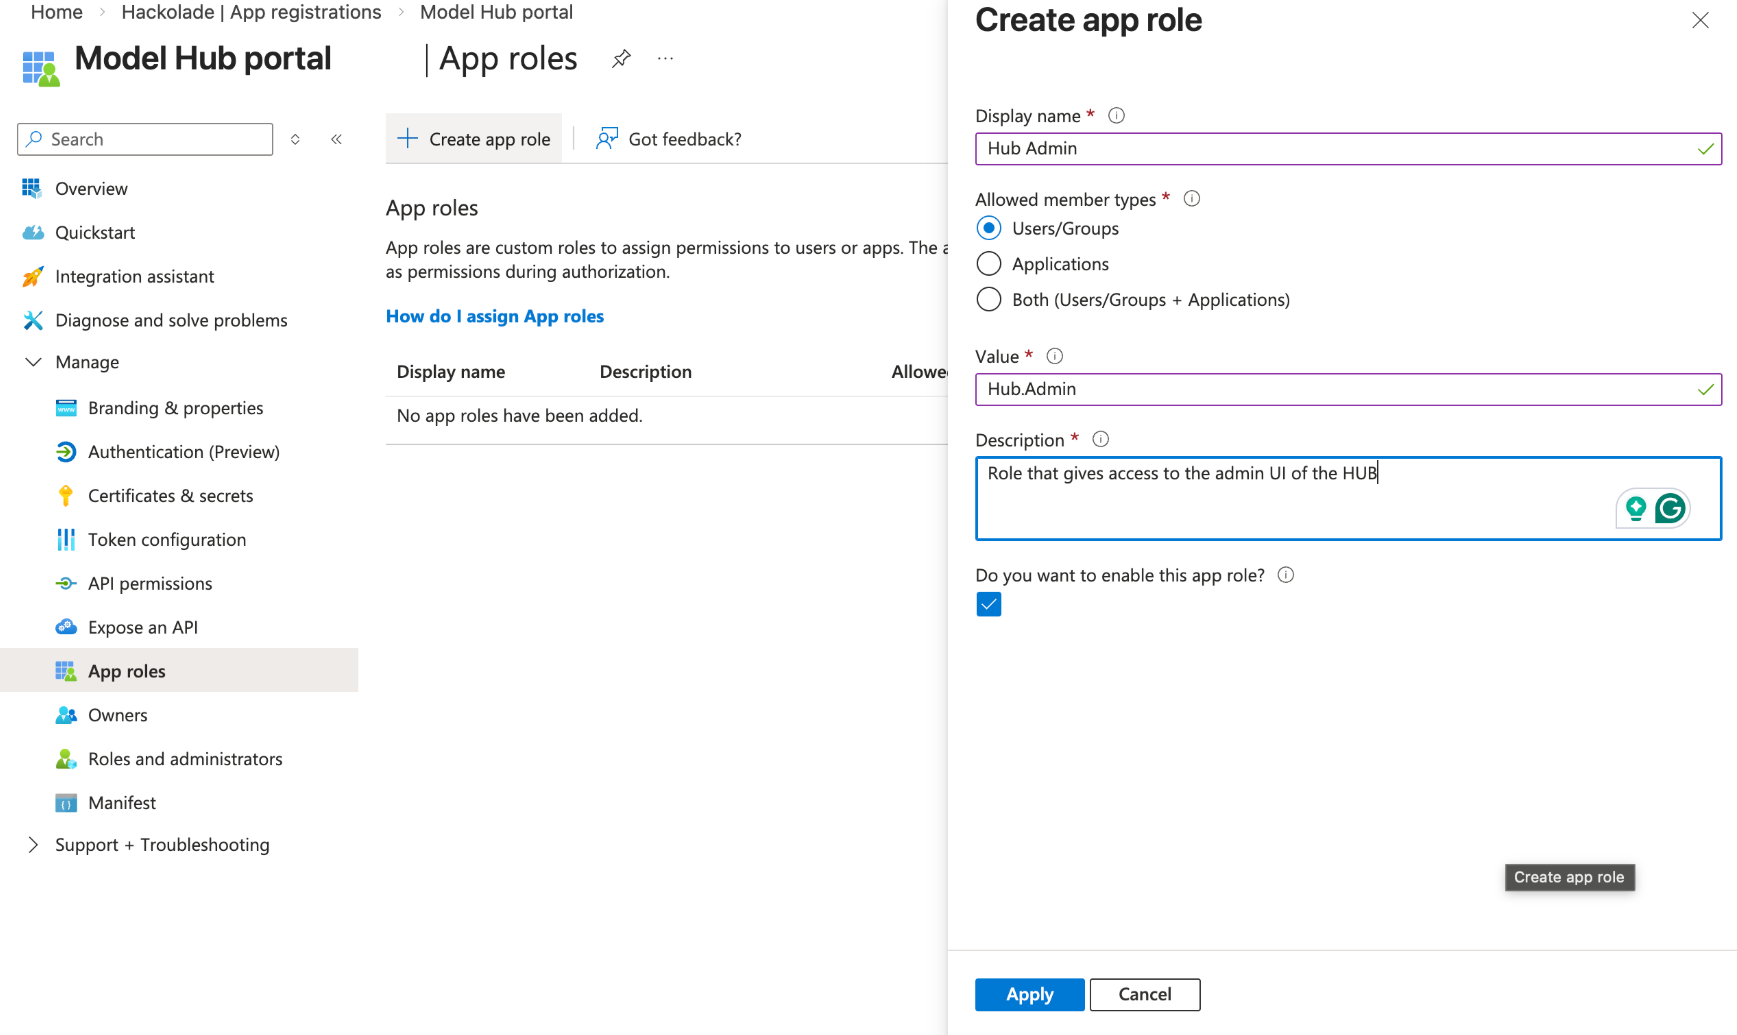Image resolution: width=1737 pixels, height=1035 pixels.
Task: Click the Cancel button
Action: pos(1145,994)
